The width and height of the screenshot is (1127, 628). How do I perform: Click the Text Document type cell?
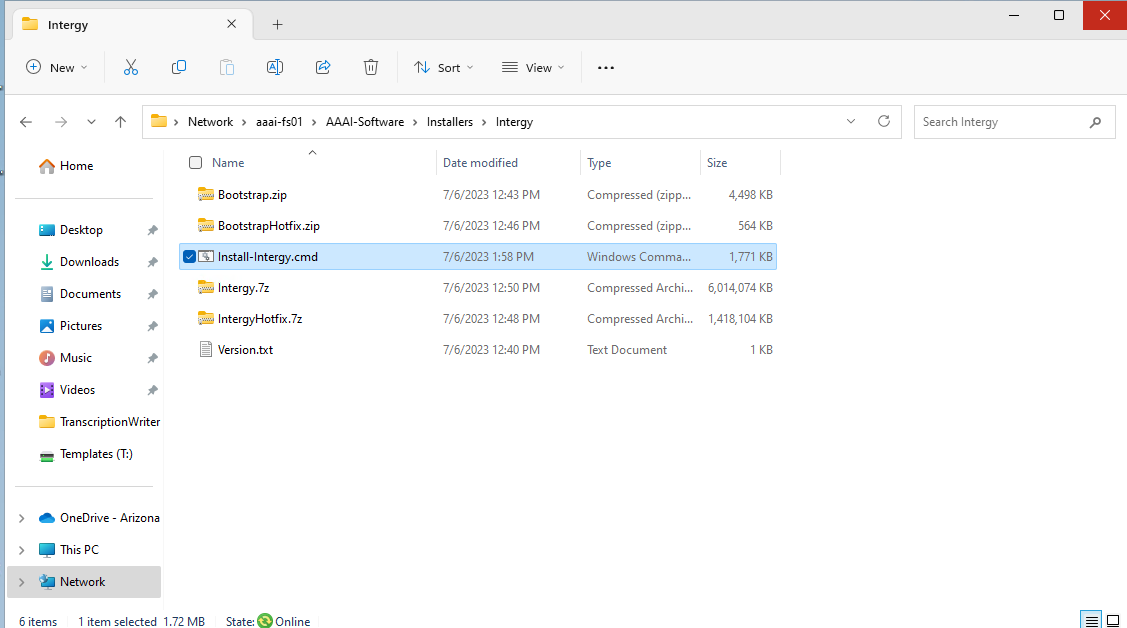pos(627,350)
